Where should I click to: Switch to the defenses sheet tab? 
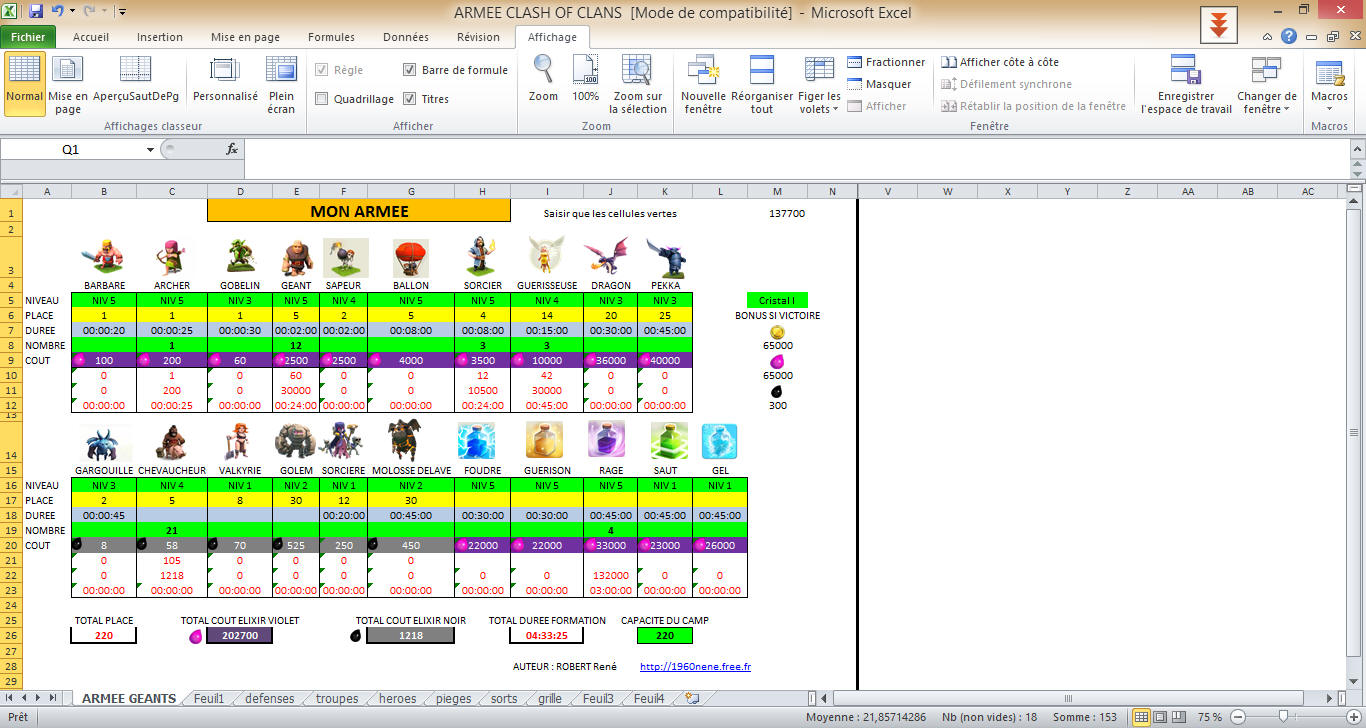[x=270, y=698]
